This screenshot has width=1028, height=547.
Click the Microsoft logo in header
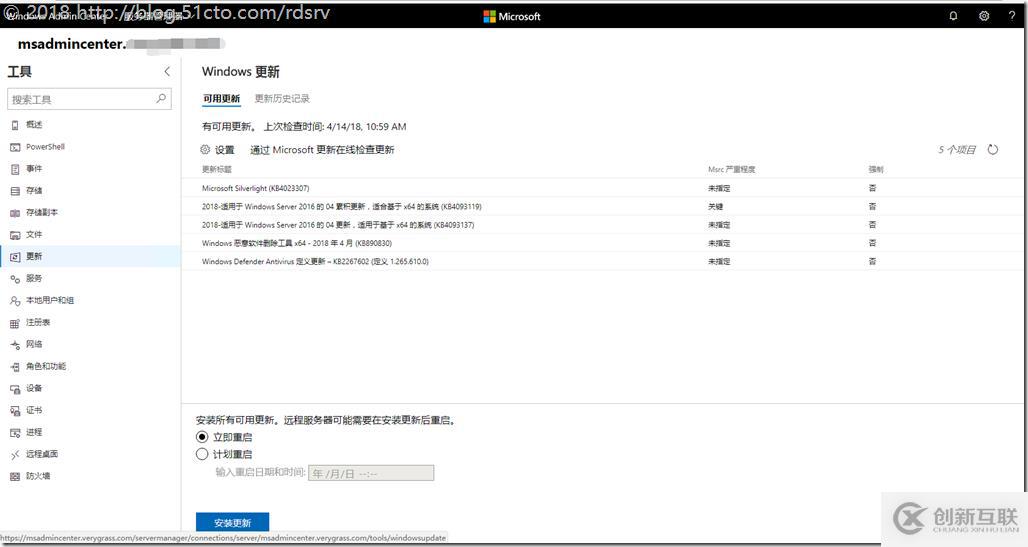click(512, 16)
